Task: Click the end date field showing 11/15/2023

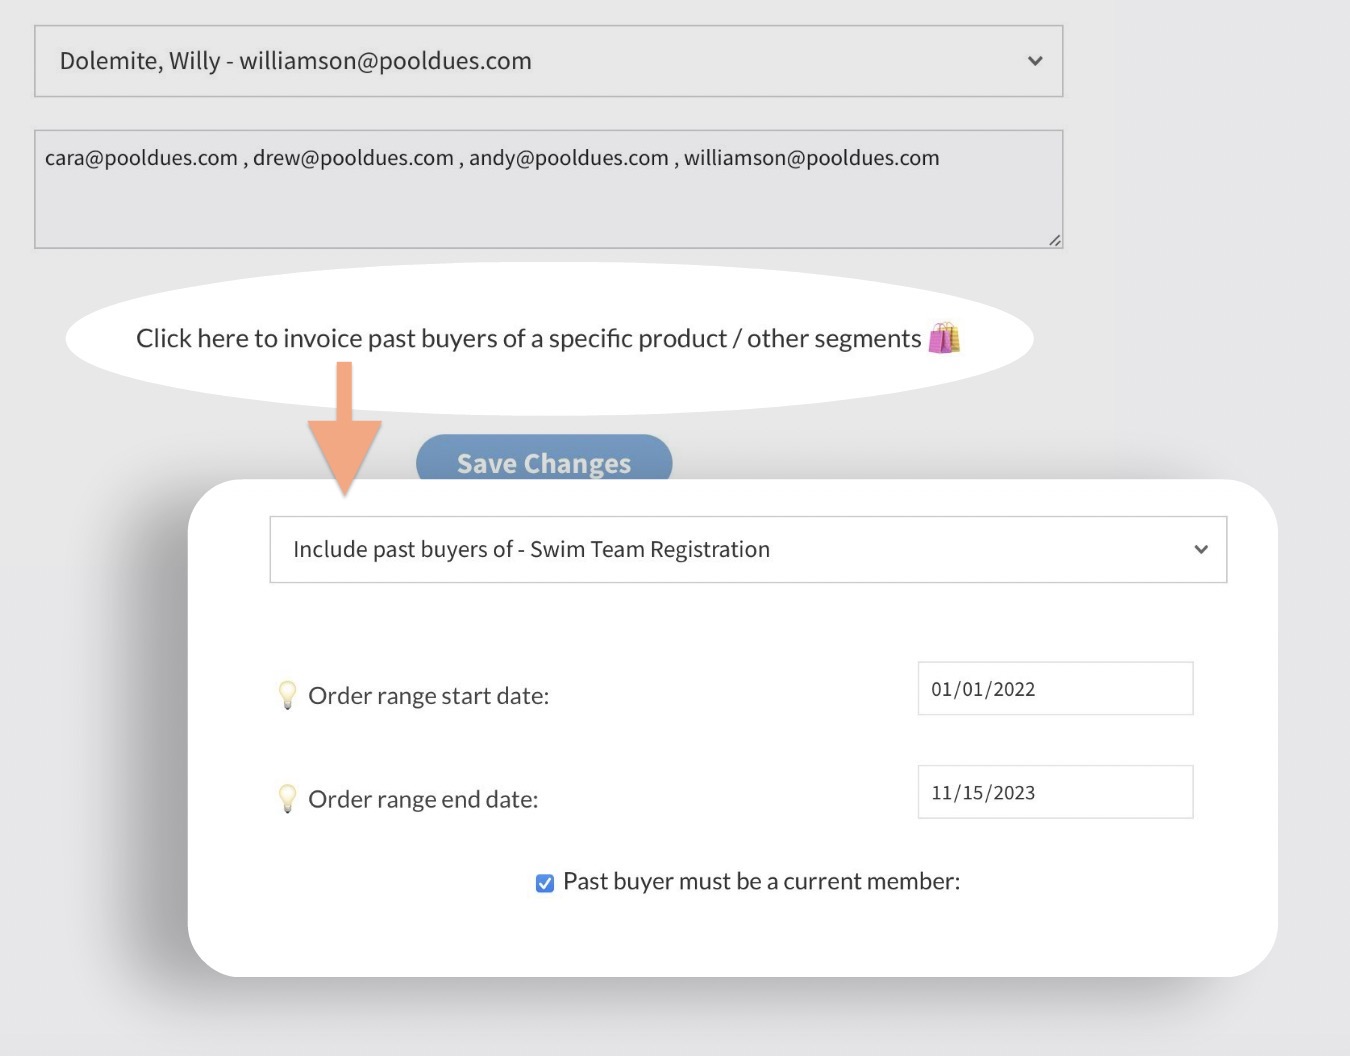Action: 1055,792
